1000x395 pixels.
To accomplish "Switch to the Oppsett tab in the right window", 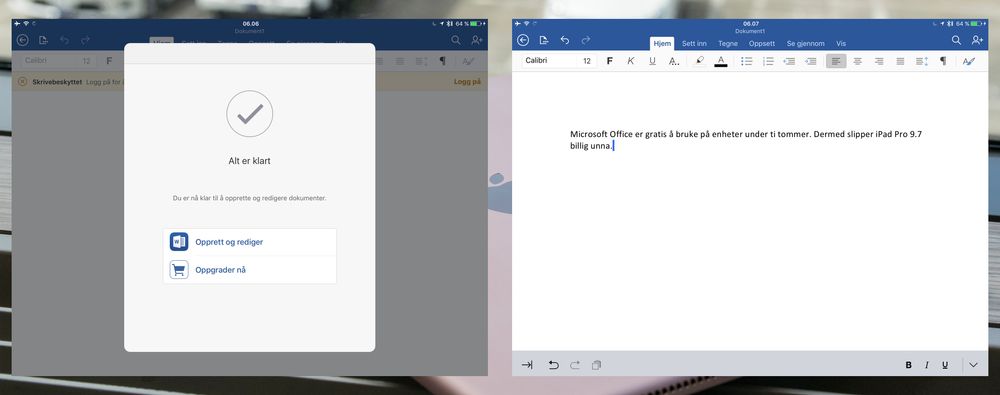I will [762, 44].
